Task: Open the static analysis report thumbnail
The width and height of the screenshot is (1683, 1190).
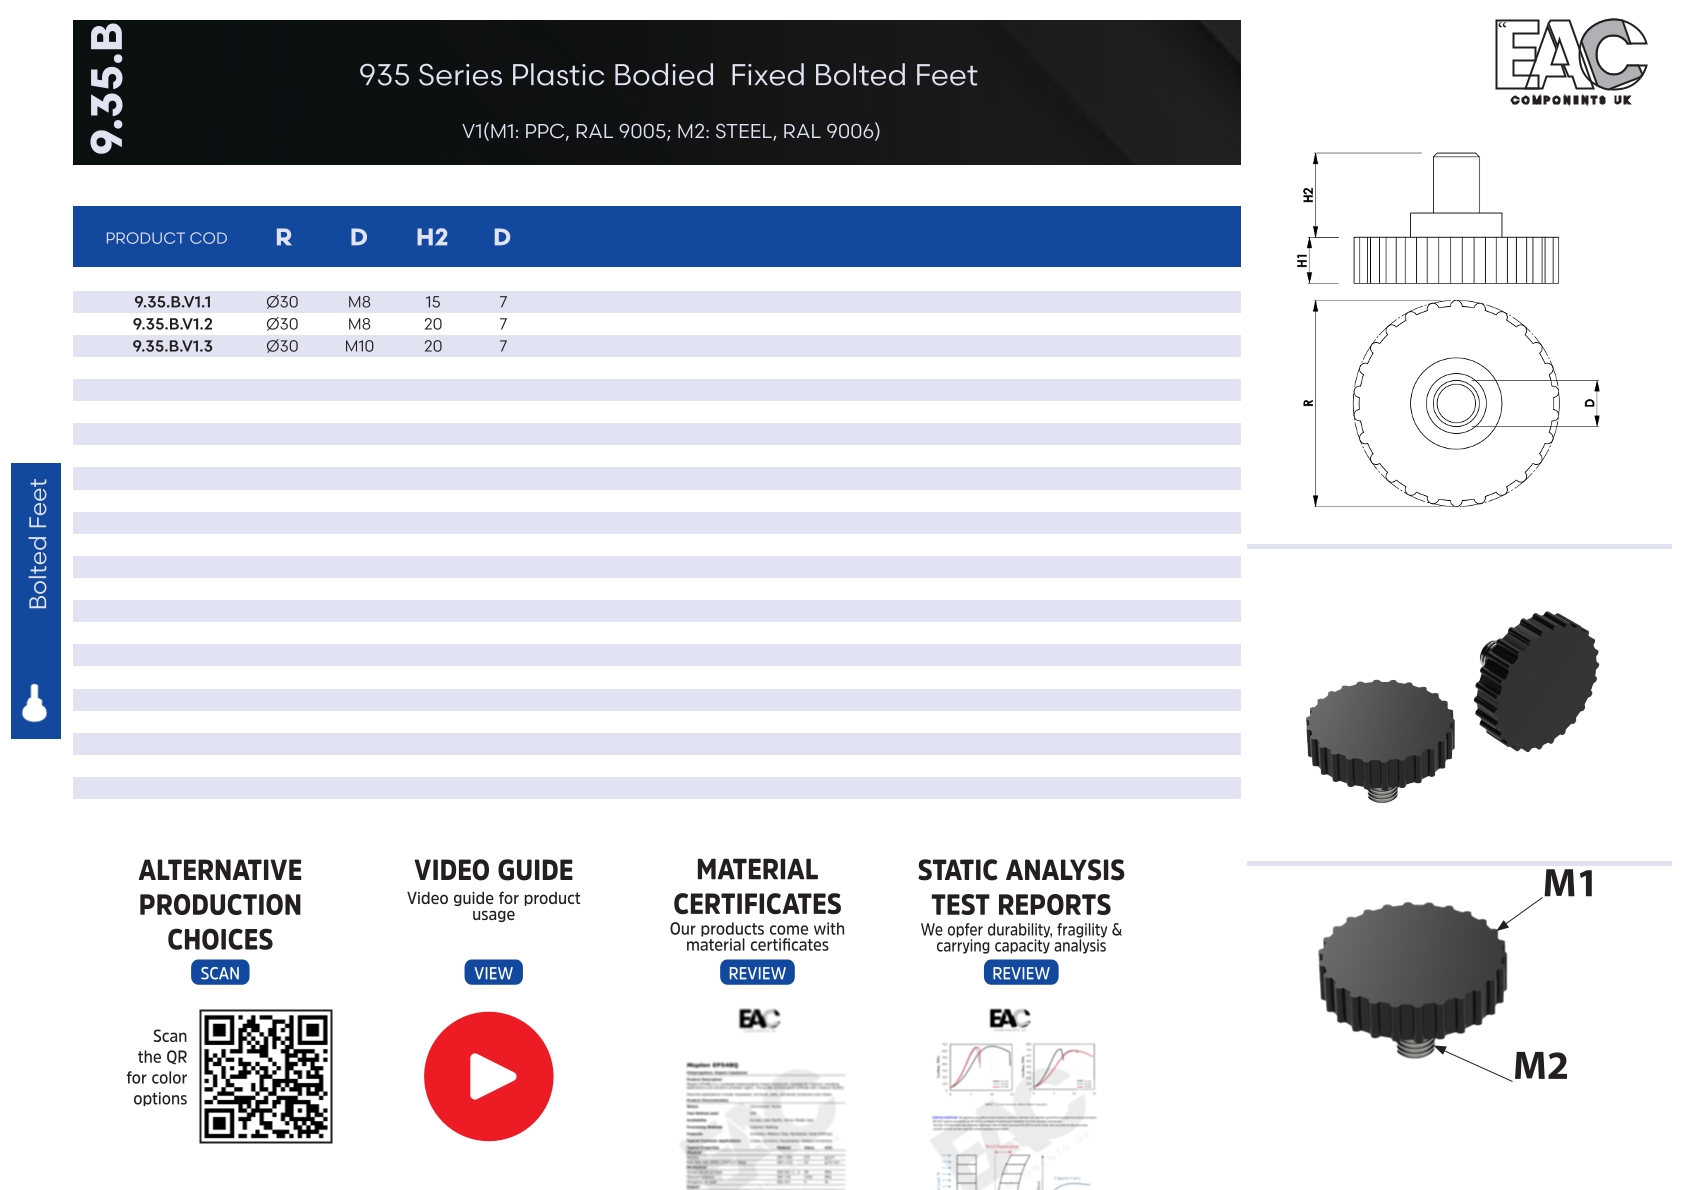Action: pyautogui.click(x=1015, y=1115)
